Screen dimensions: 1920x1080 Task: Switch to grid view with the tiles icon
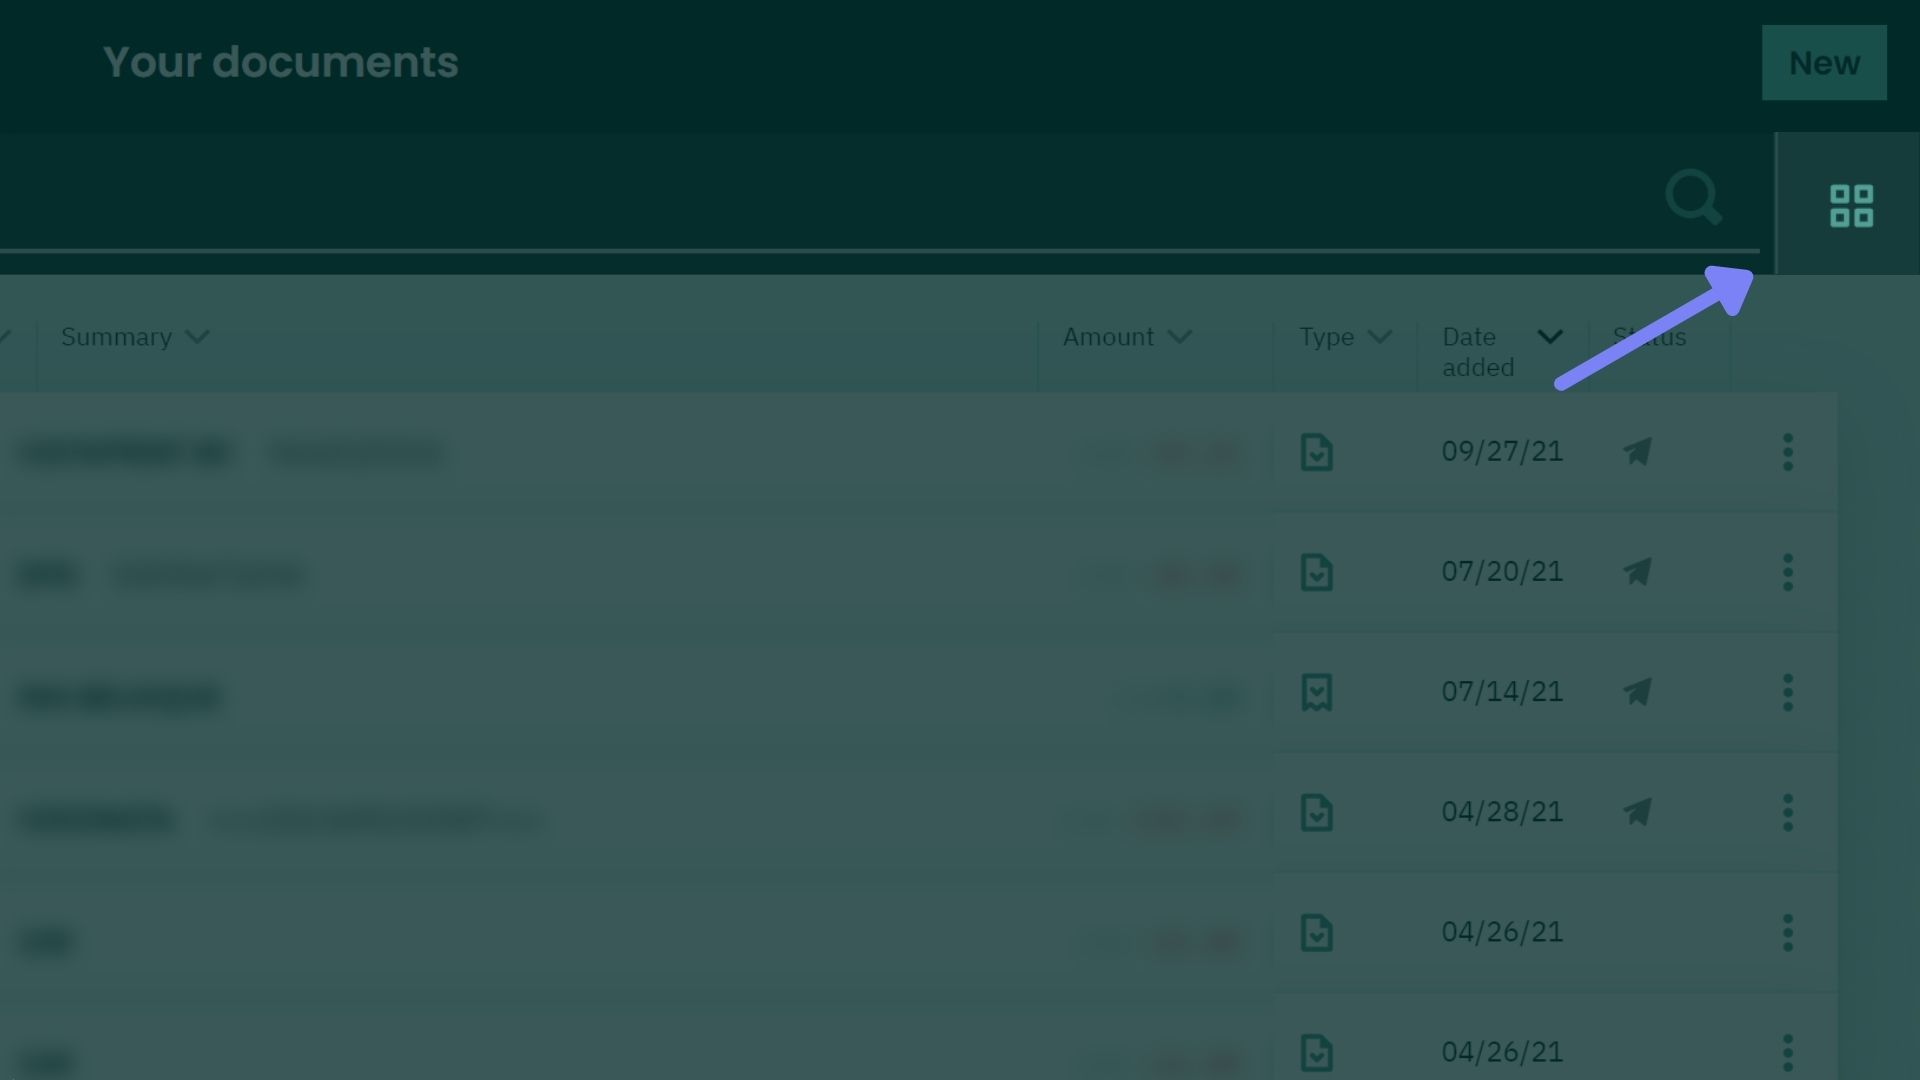(1851, 205)
